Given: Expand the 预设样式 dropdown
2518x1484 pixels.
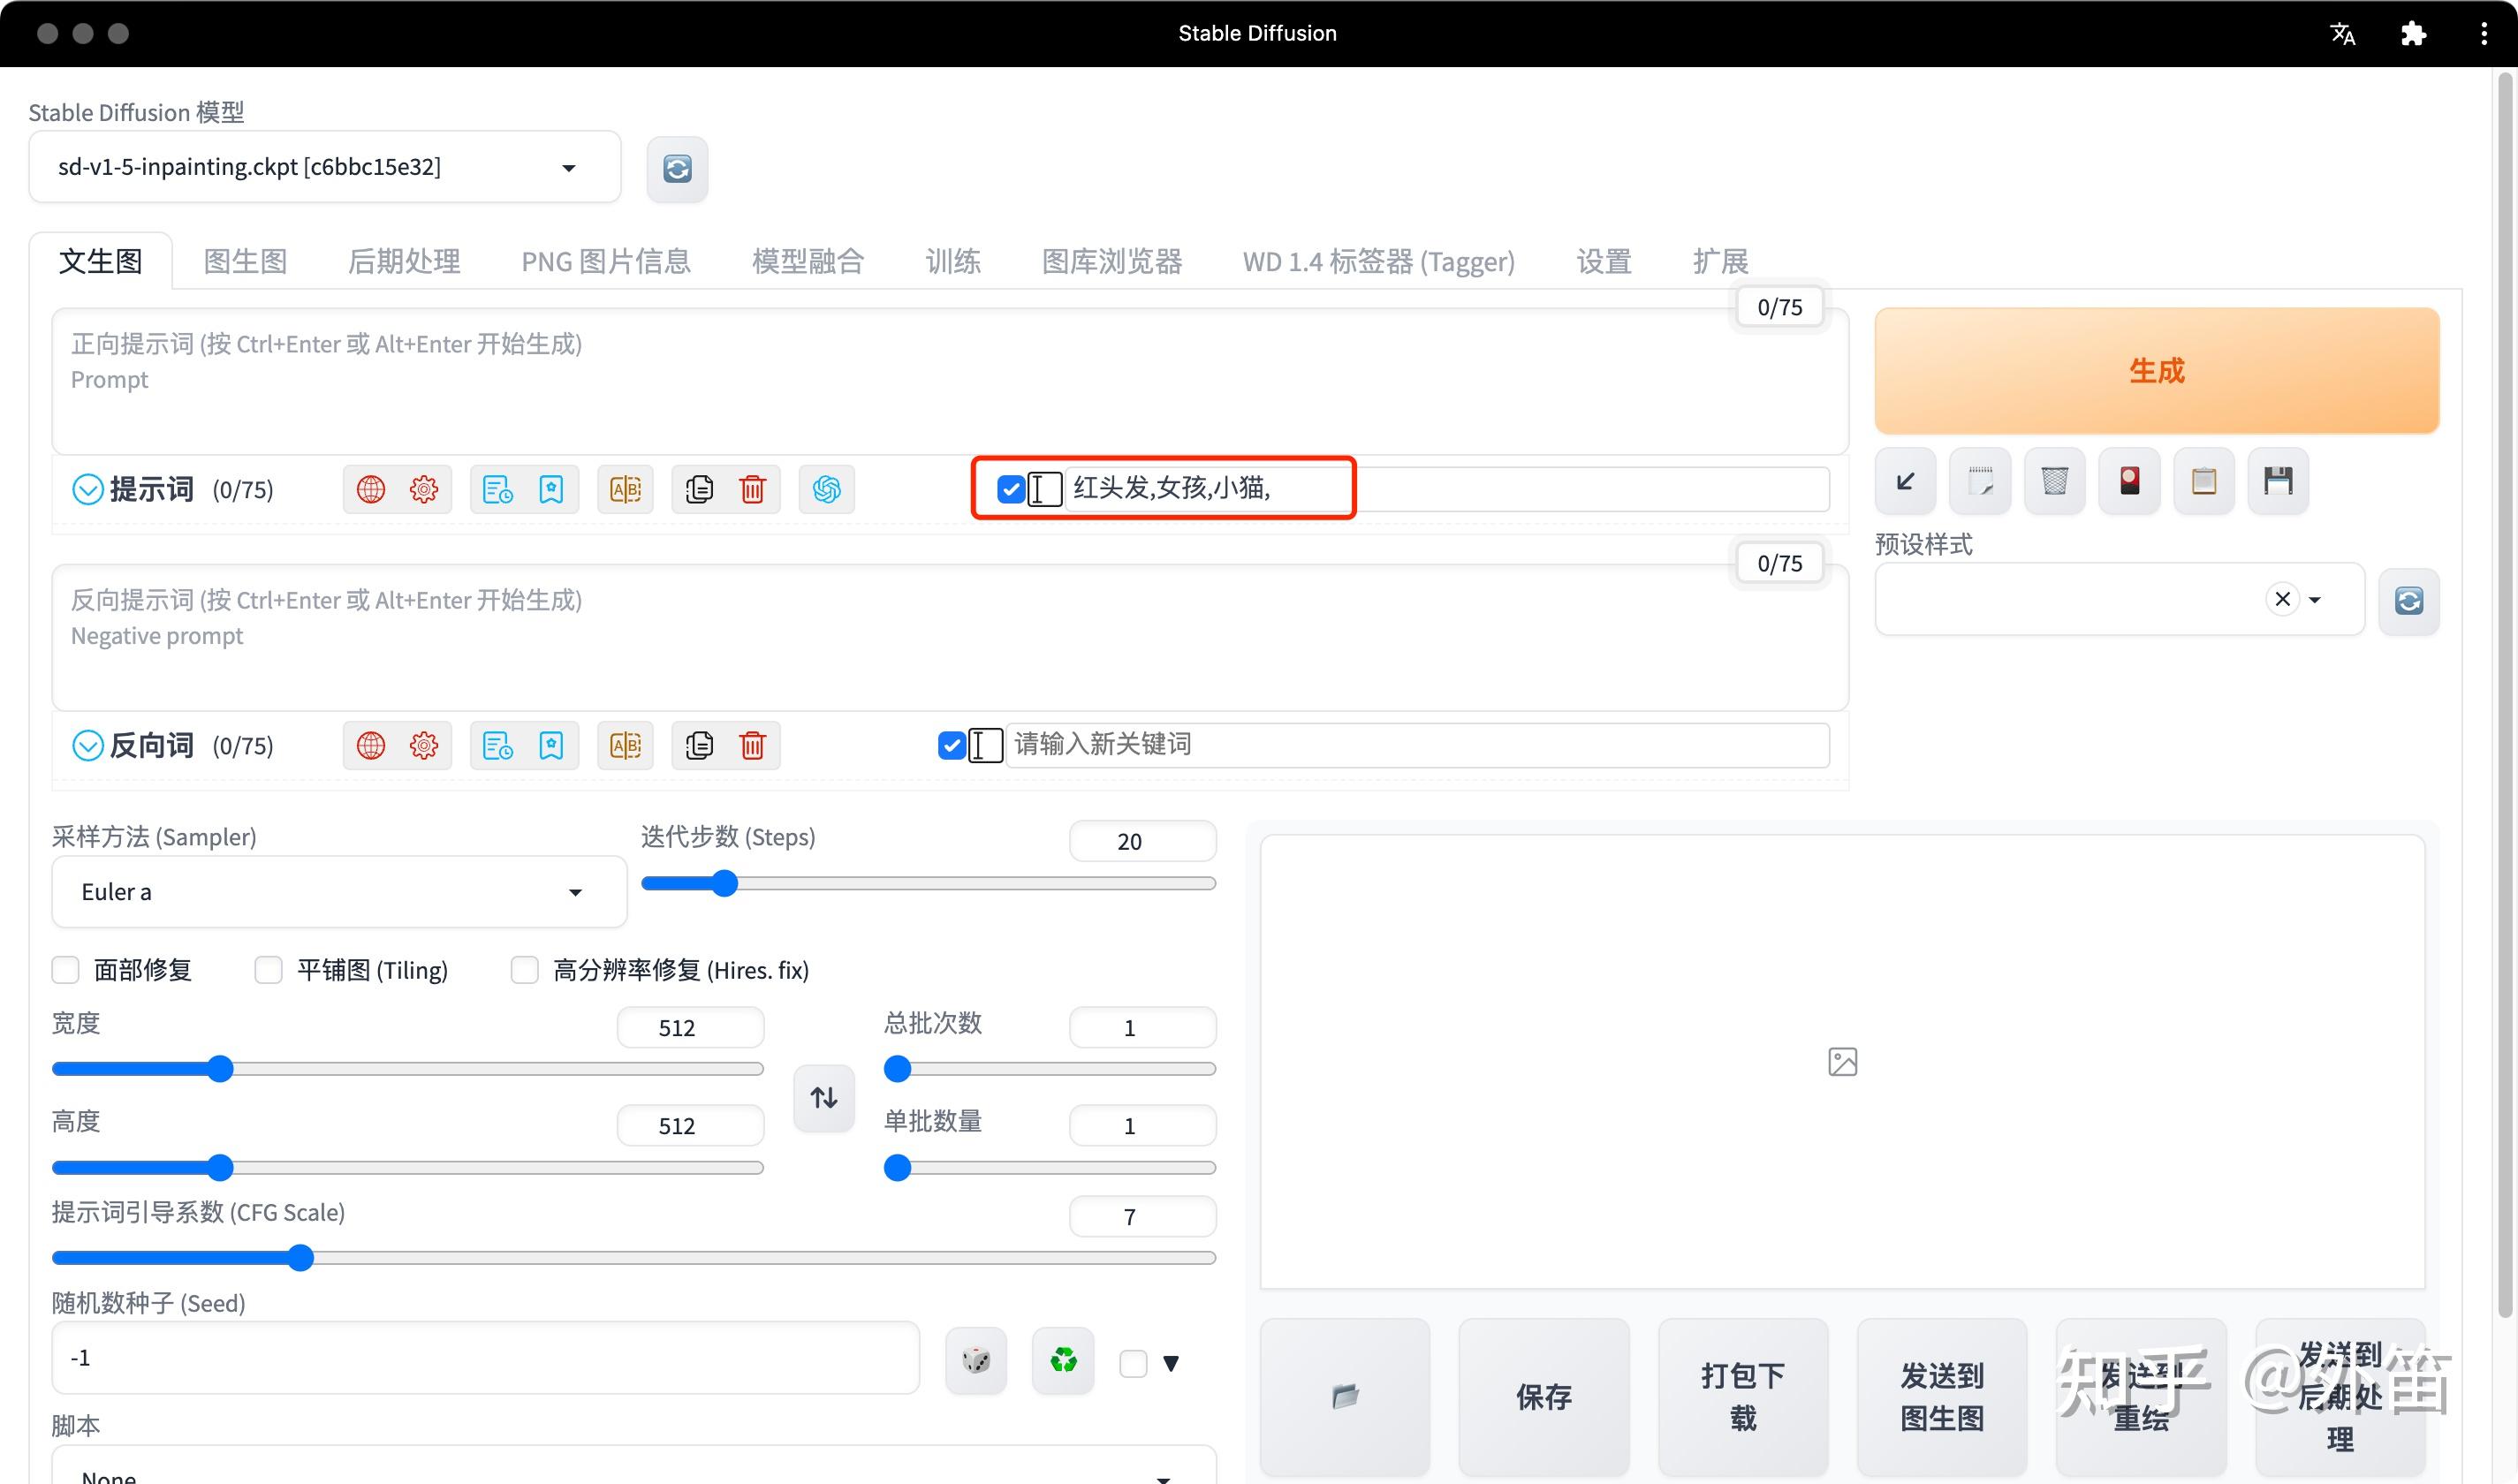Looking at the screenshot, I should [x=2314, y=599].
